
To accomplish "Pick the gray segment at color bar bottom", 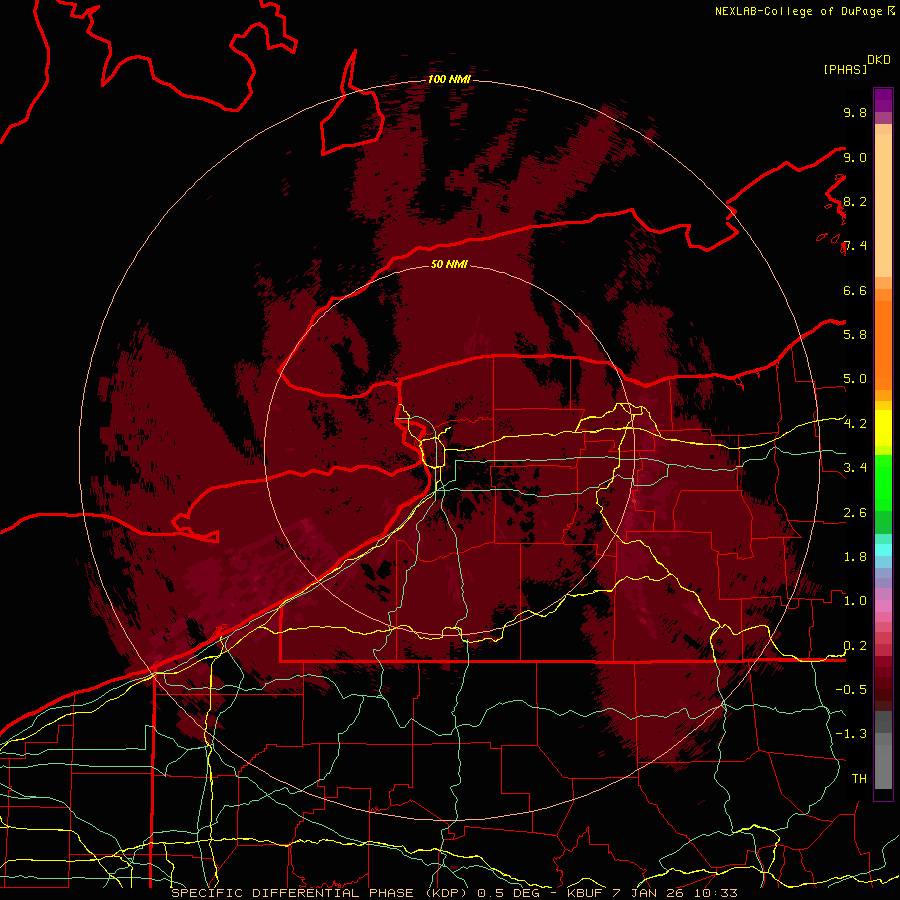I will 883,763.
